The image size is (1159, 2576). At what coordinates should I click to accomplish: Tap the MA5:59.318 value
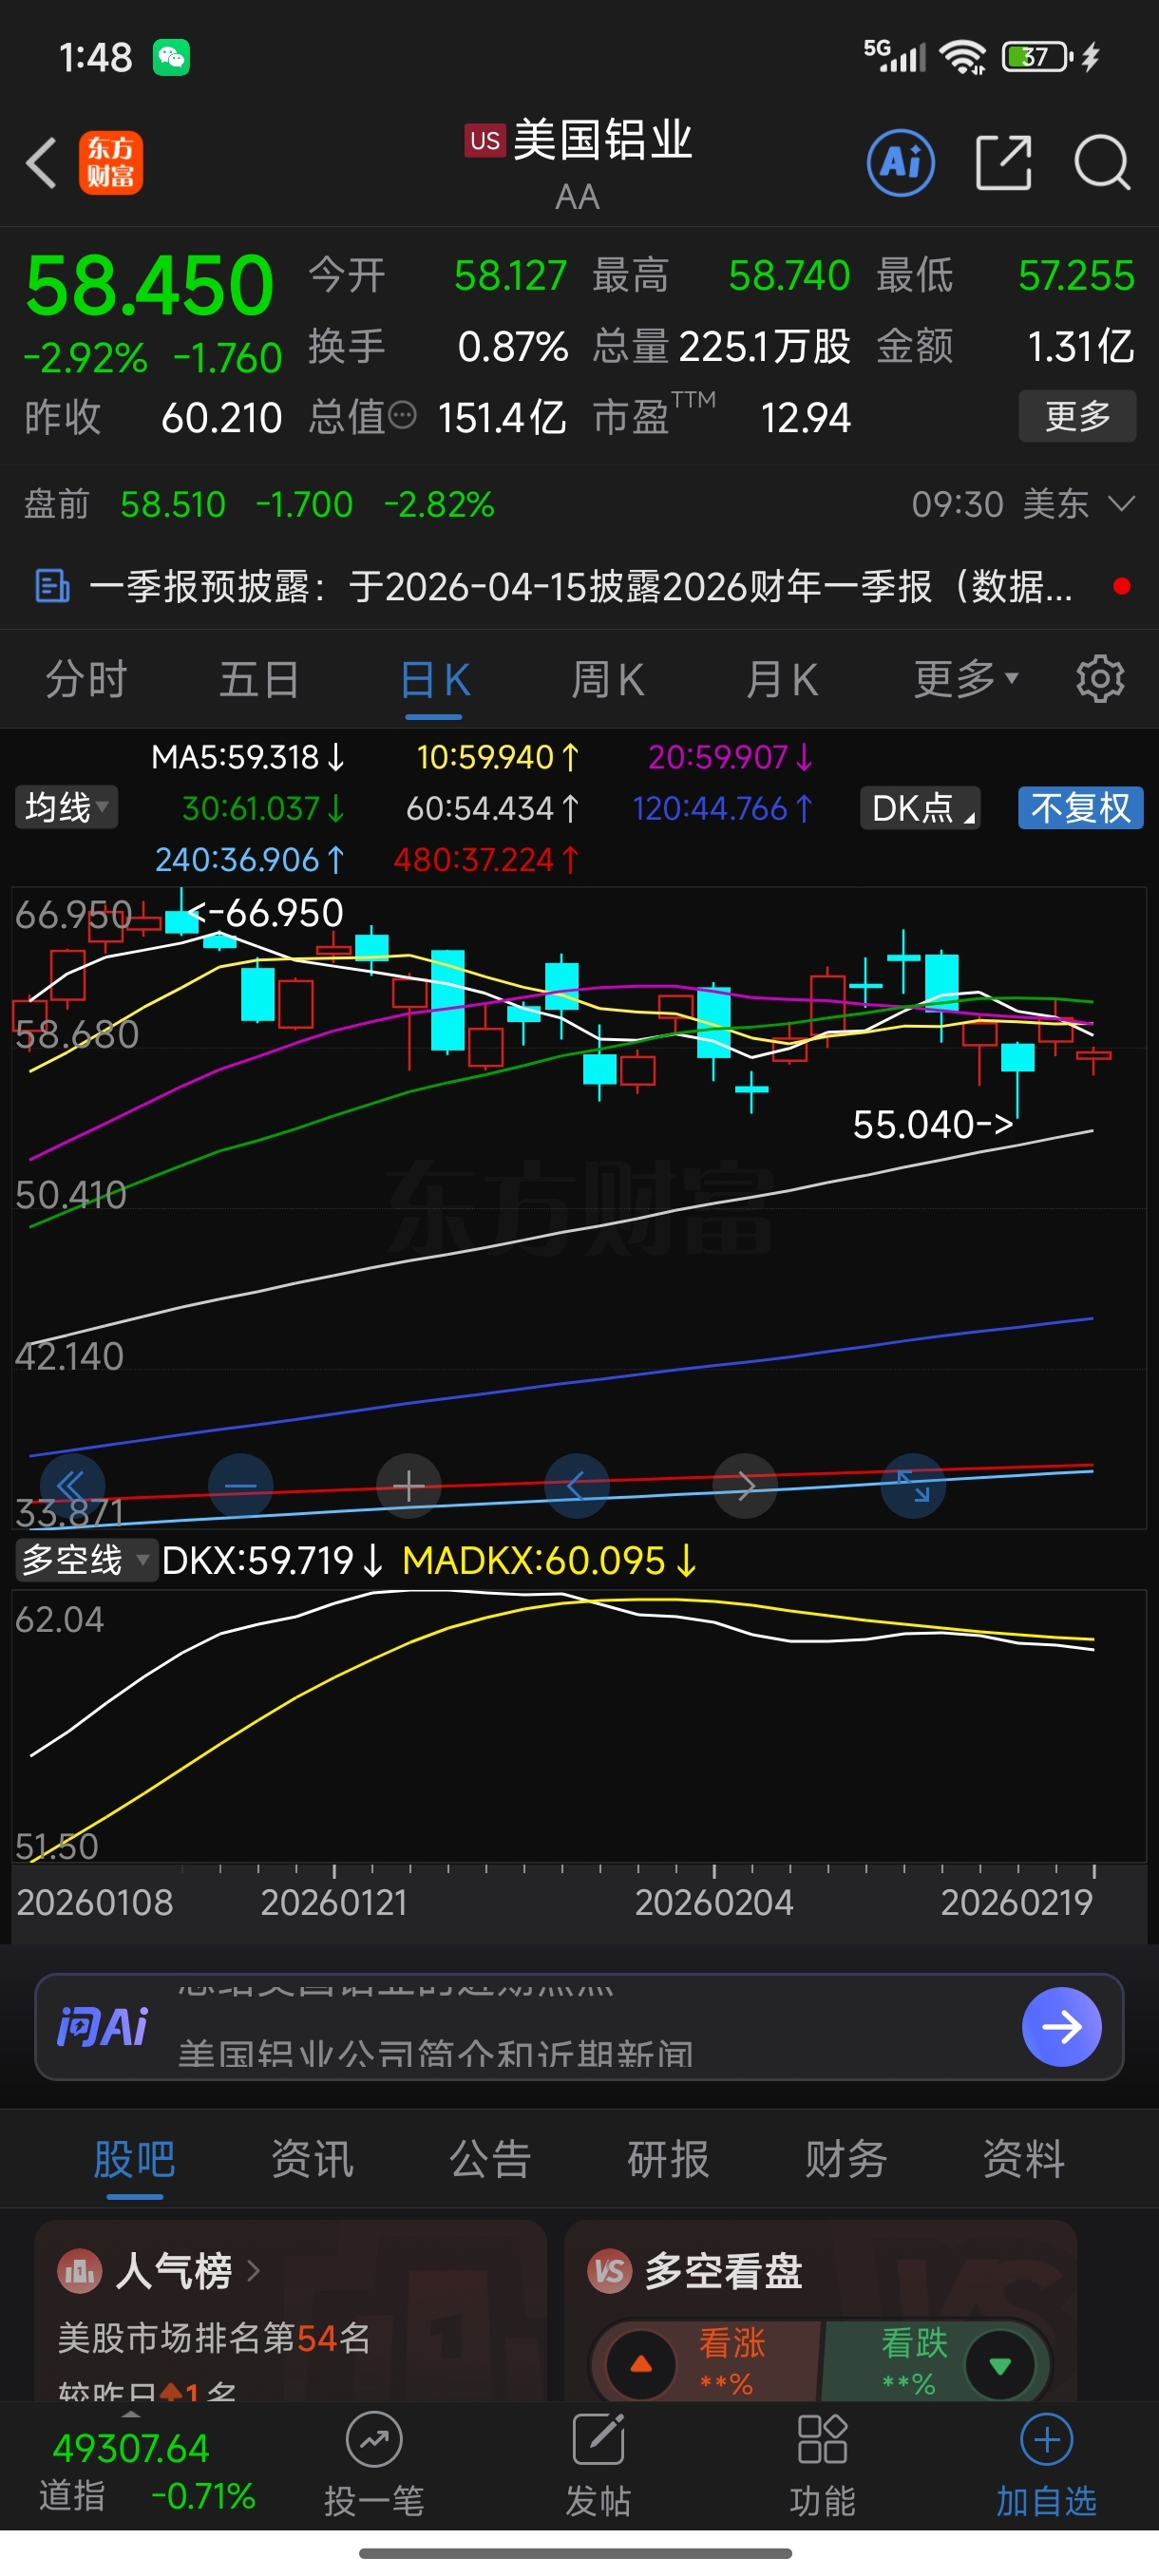[x=248, y=757]
